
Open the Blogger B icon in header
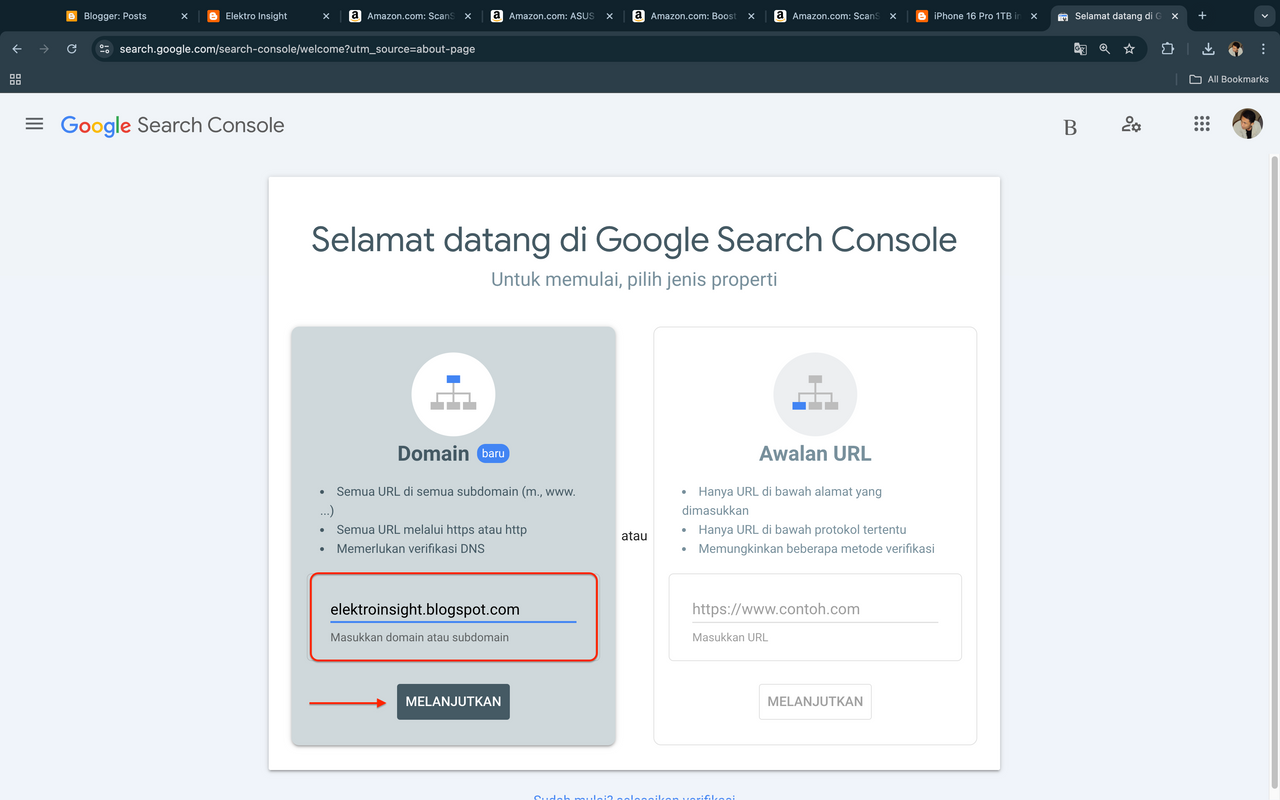click(x=1070, y=127)
